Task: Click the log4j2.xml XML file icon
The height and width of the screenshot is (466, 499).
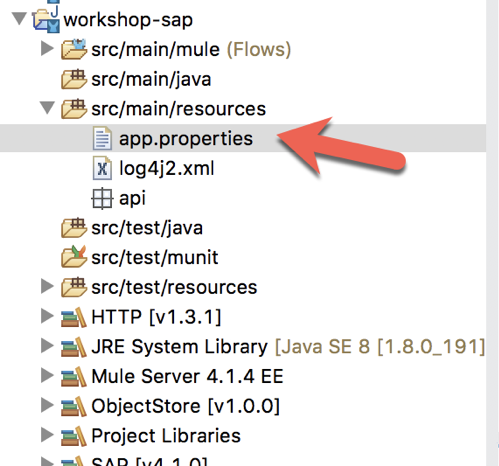Action: 102,168
